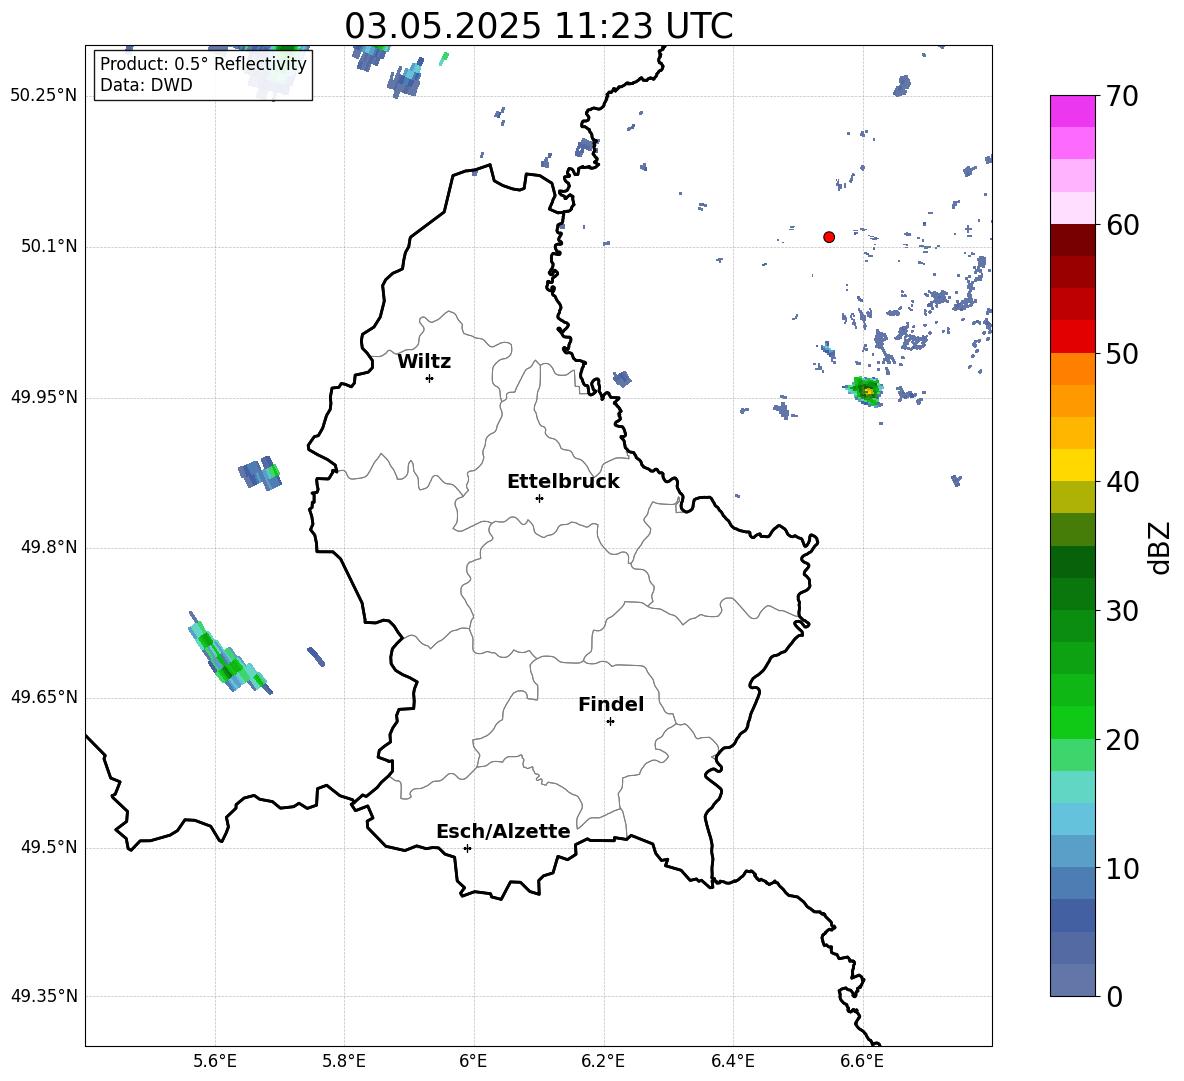Click the 6°E longitude label
Viewport: 1184px width, 1081px height.
(473, 1061)
